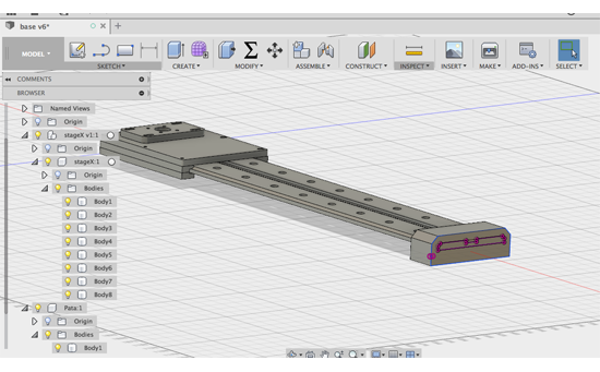The width and height of the screenshot is (600, 372).
Task: Hide the Pata:1 component via lightbulb
Action: (38, 308)
